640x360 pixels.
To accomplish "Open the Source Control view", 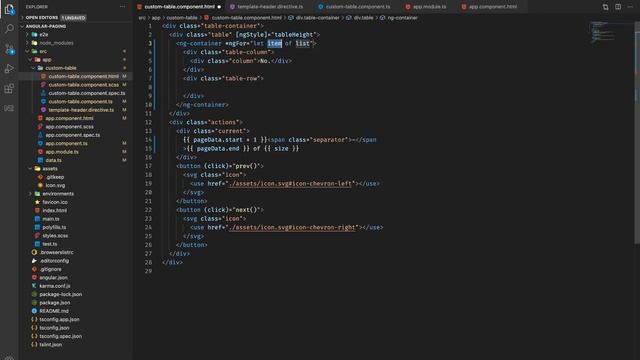I will (x=9, y=49).
